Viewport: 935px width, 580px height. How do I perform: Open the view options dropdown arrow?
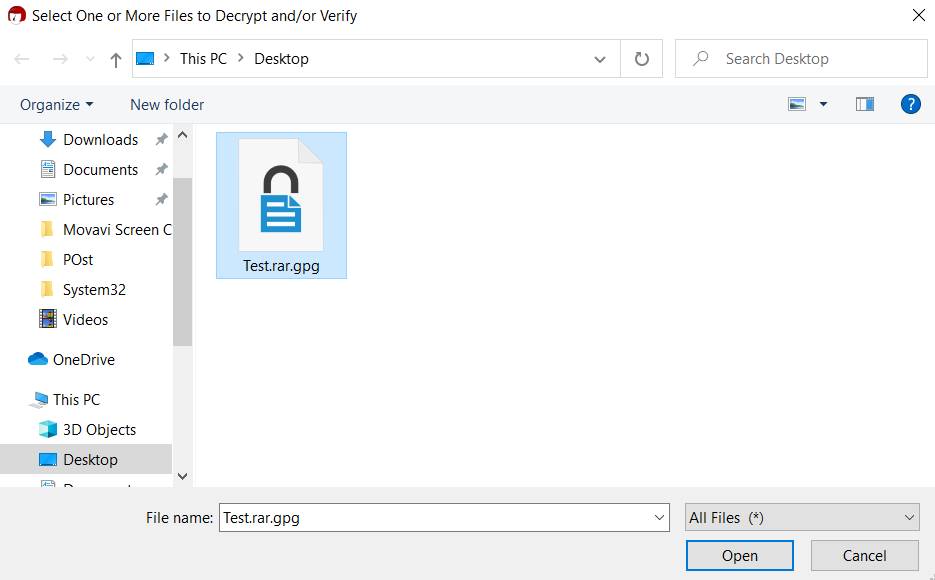click(823, 104)
